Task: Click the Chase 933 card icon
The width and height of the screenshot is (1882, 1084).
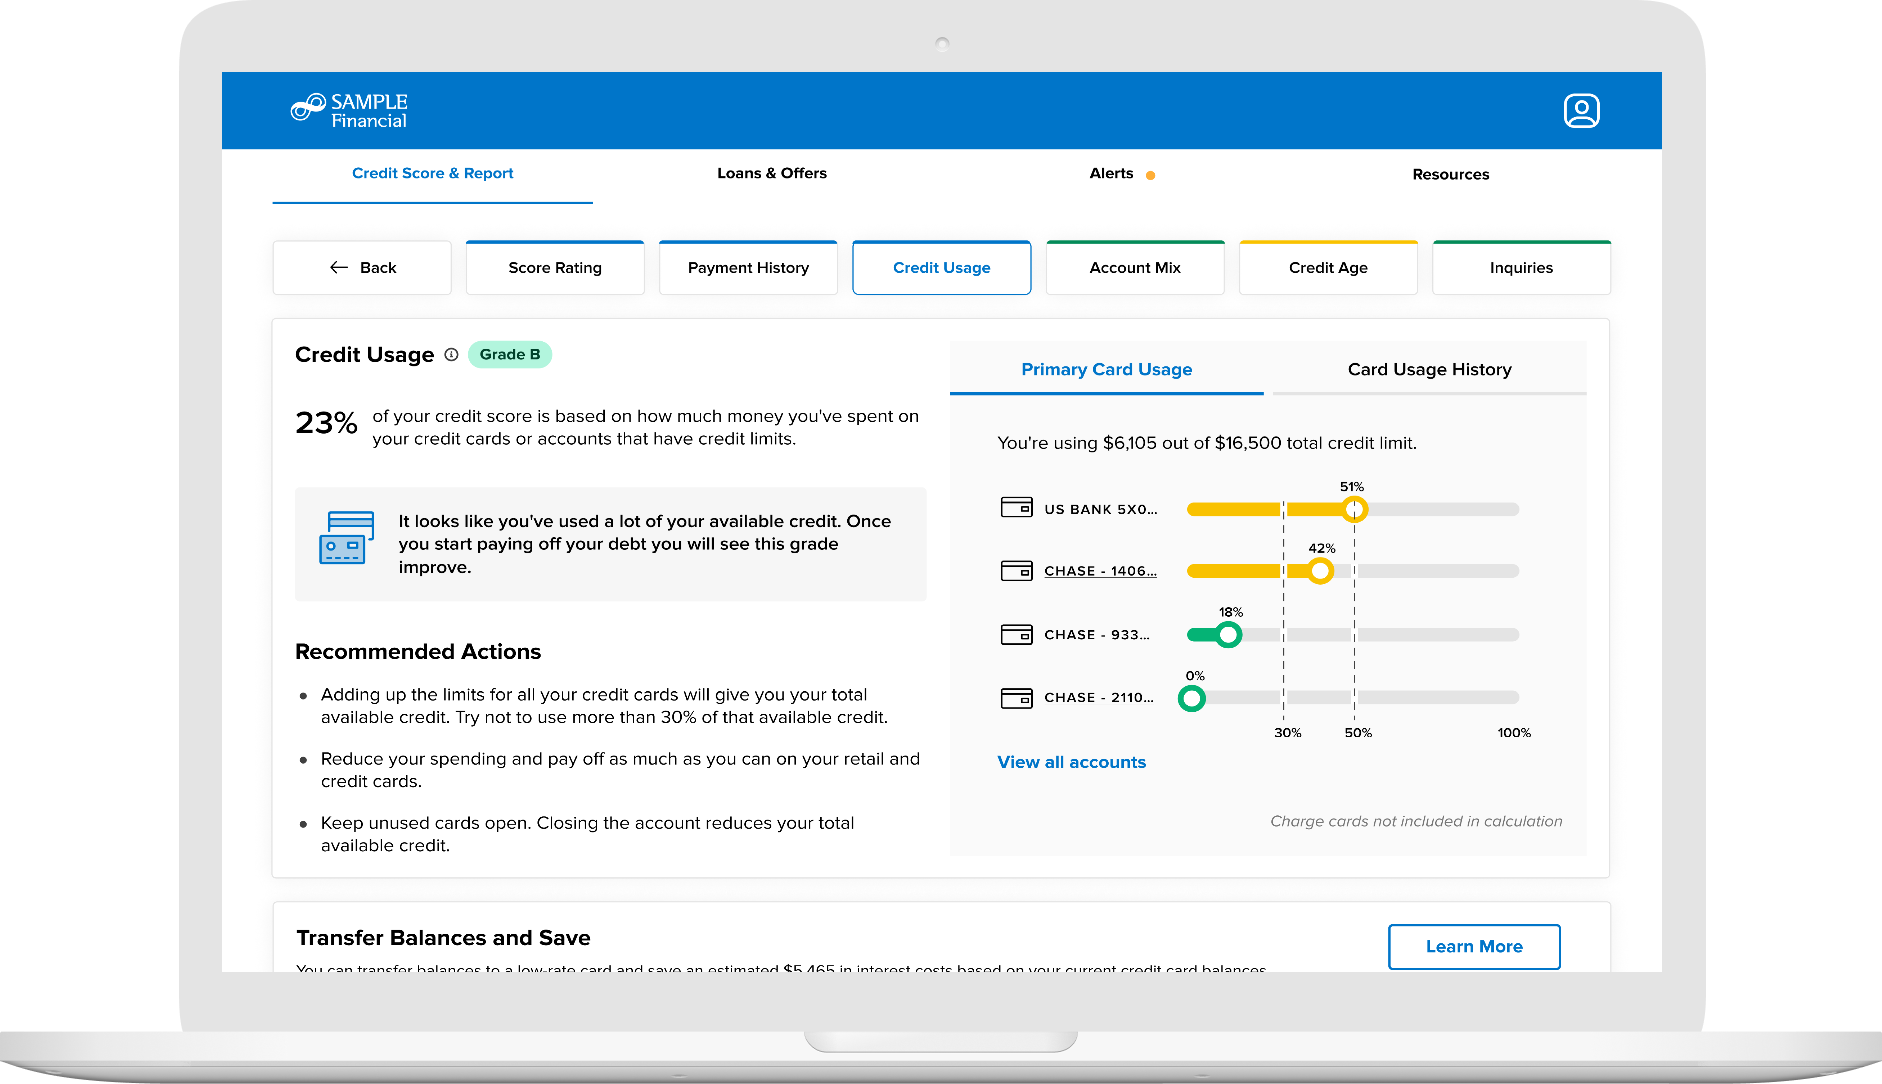Action: (x=1016, y=635)
